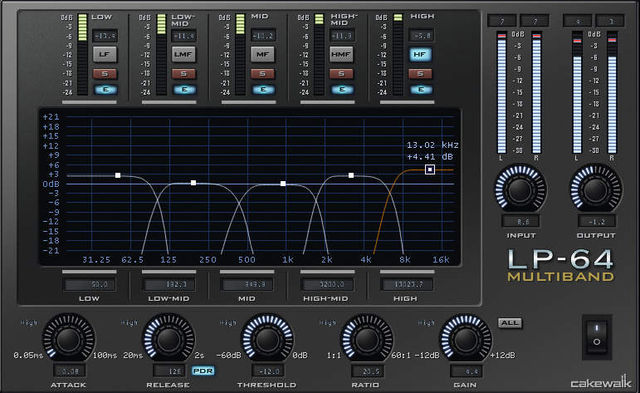
Task: Click the selected HIGH band node
Action: (x=430, y=169)
